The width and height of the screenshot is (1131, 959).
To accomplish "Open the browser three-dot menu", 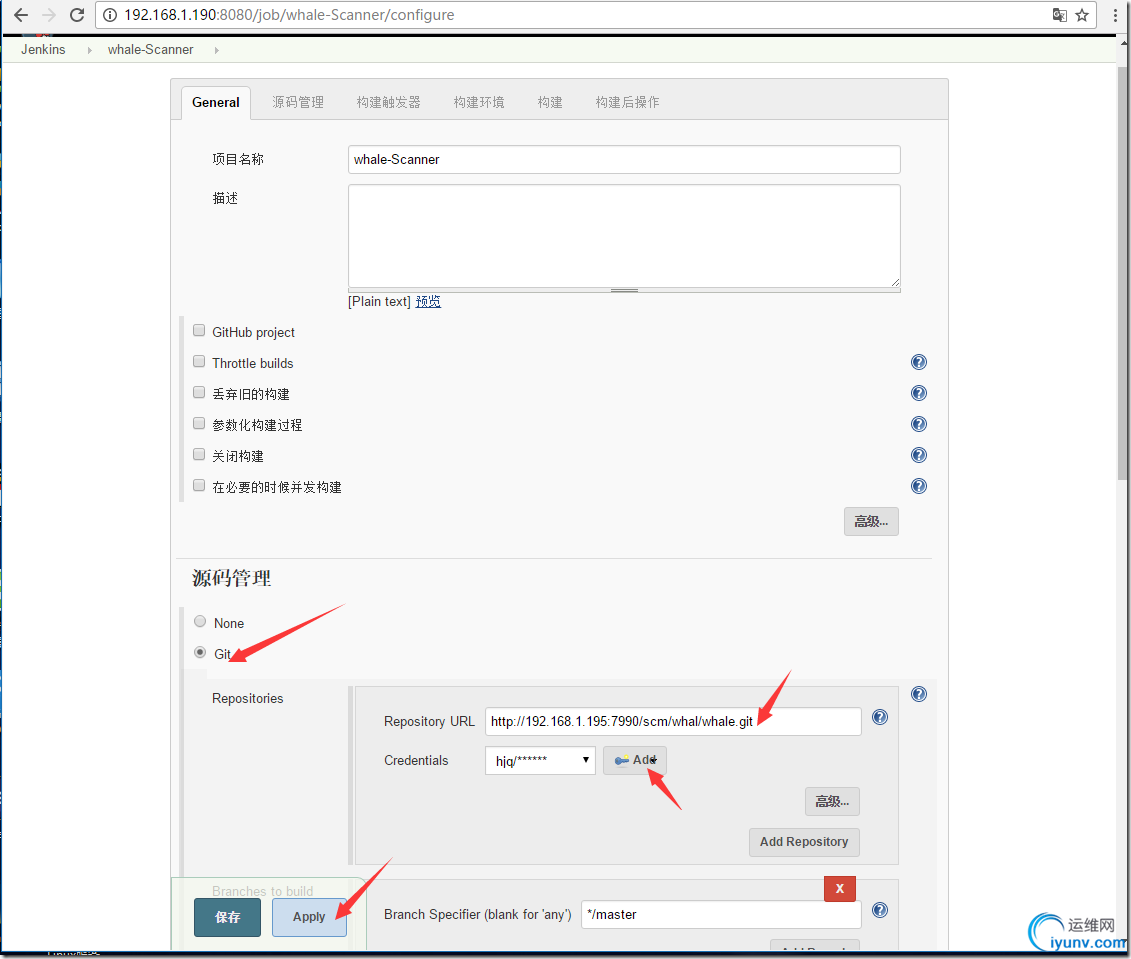I will point(1115,15).
